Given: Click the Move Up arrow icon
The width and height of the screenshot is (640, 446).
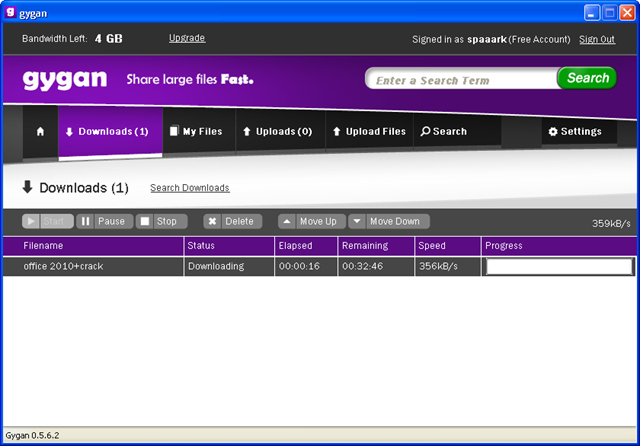Looking at the screenshot, I should click(x=287, y=221).
